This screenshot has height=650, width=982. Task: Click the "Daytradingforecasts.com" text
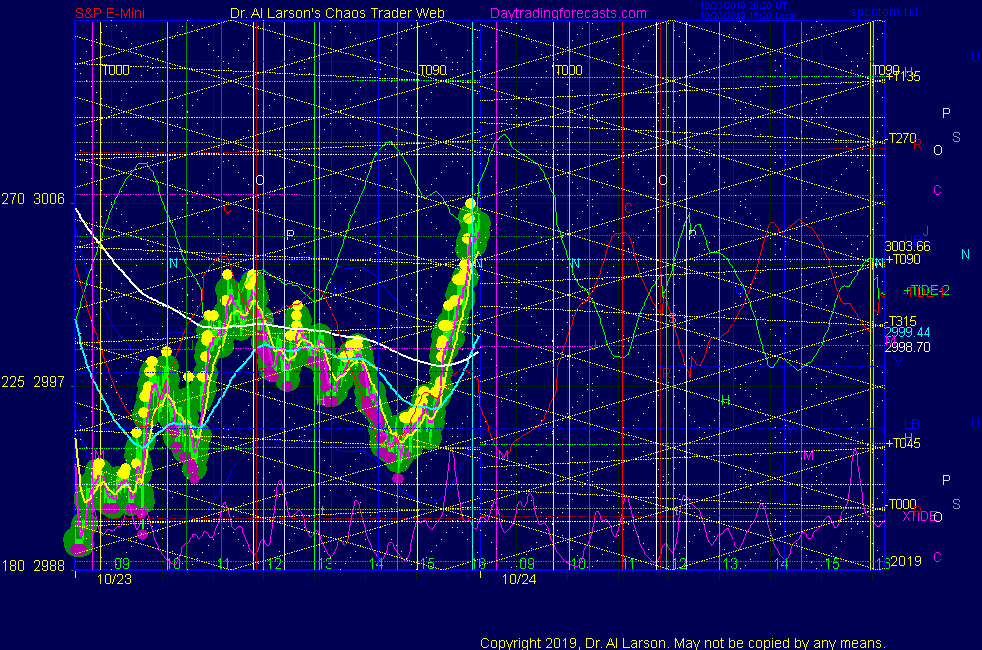pos(568,13)
